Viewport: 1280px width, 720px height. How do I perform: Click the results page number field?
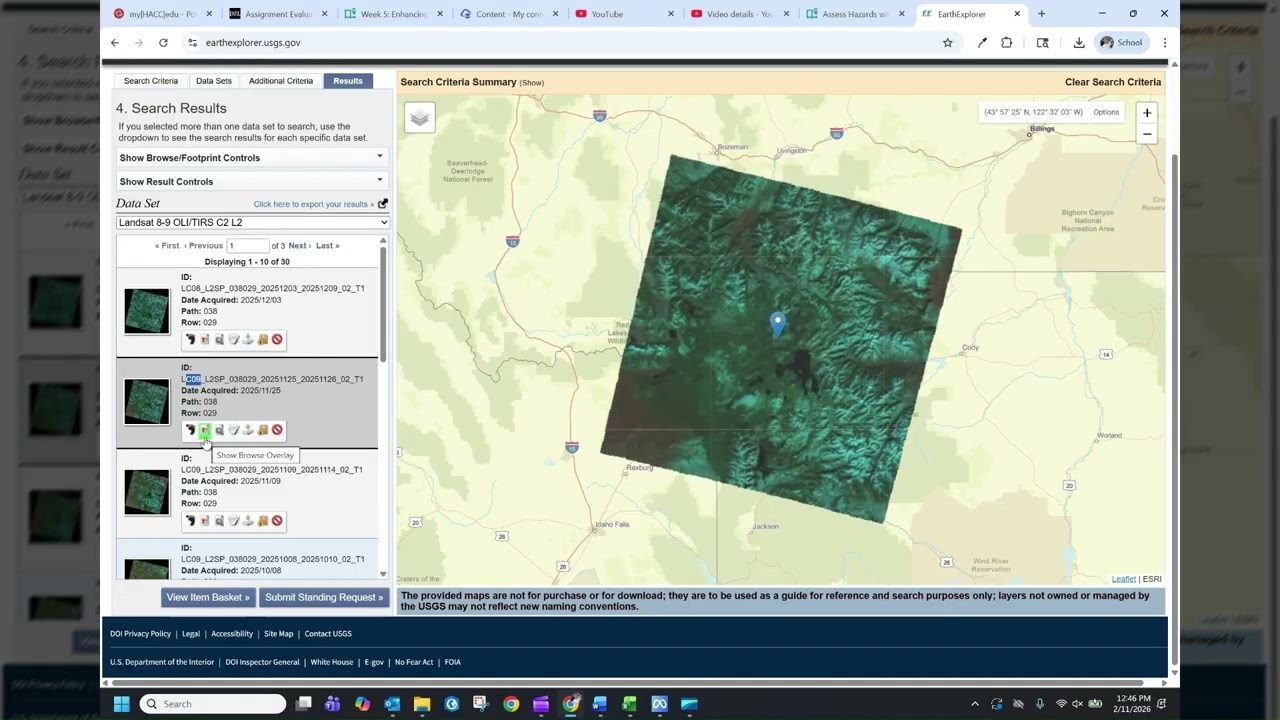(247, 245)
